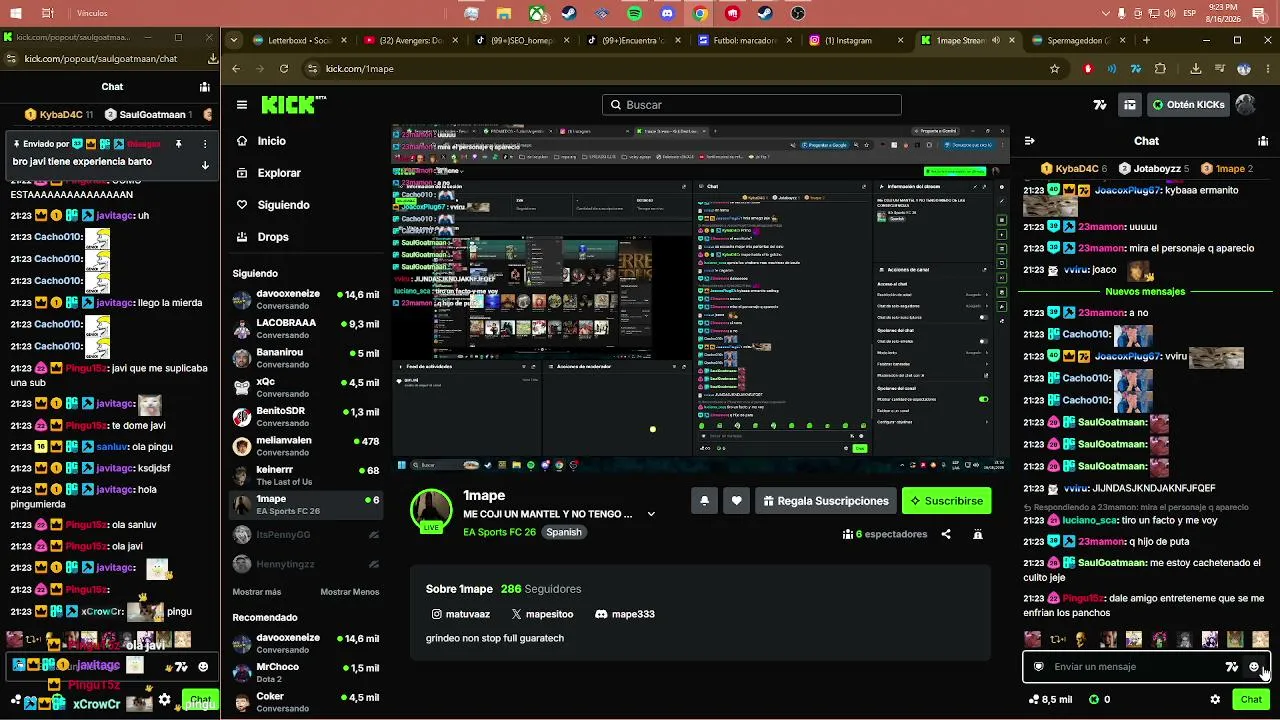Screen dimensions: 1280x720
Task: Click the 1mape streamer avatar
Action: click(431, 510)
